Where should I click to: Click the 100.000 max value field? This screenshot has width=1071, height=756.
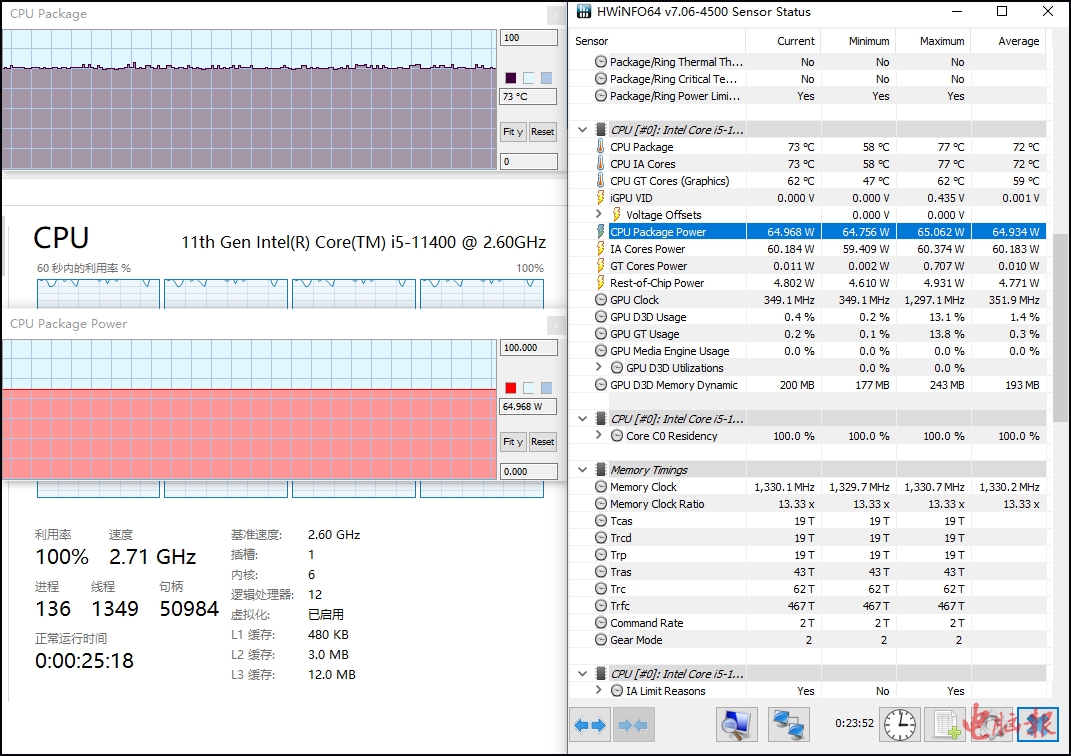[528, 348]
